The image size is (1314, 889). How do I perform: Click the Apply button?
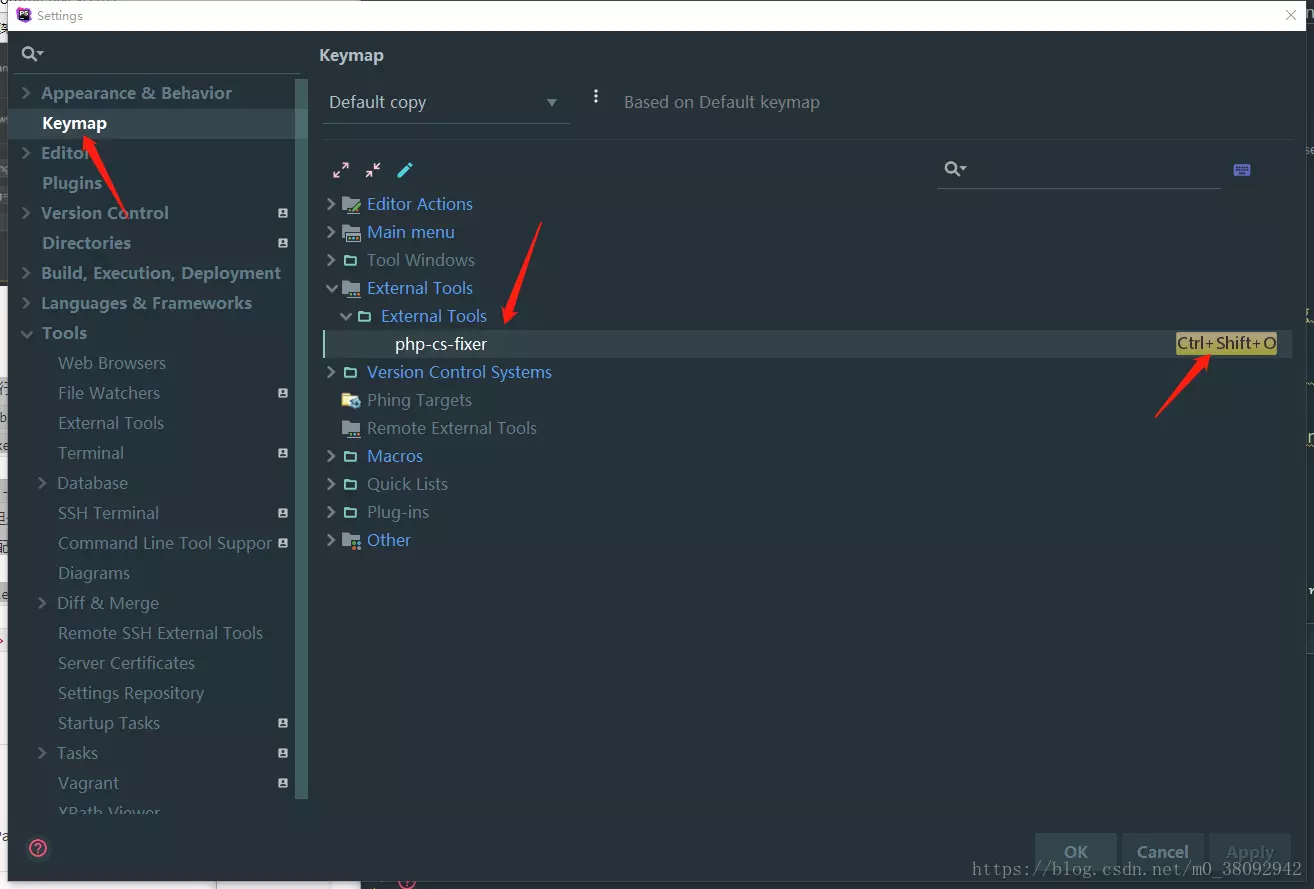point(1250,852)
